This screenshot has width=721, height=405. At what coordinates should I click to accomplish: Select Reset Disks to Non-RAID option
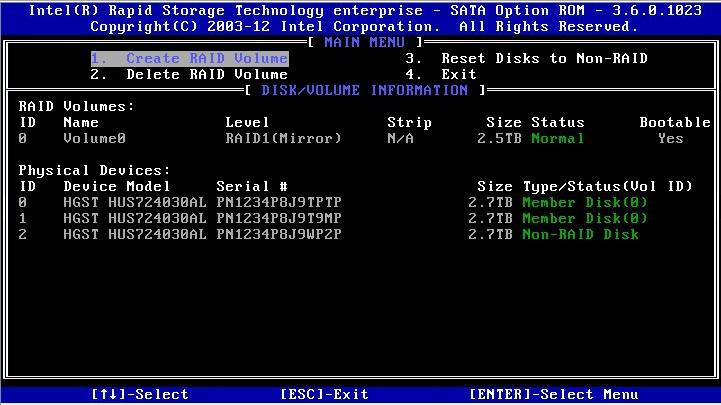pyautogui.click(x=528, y=58)
